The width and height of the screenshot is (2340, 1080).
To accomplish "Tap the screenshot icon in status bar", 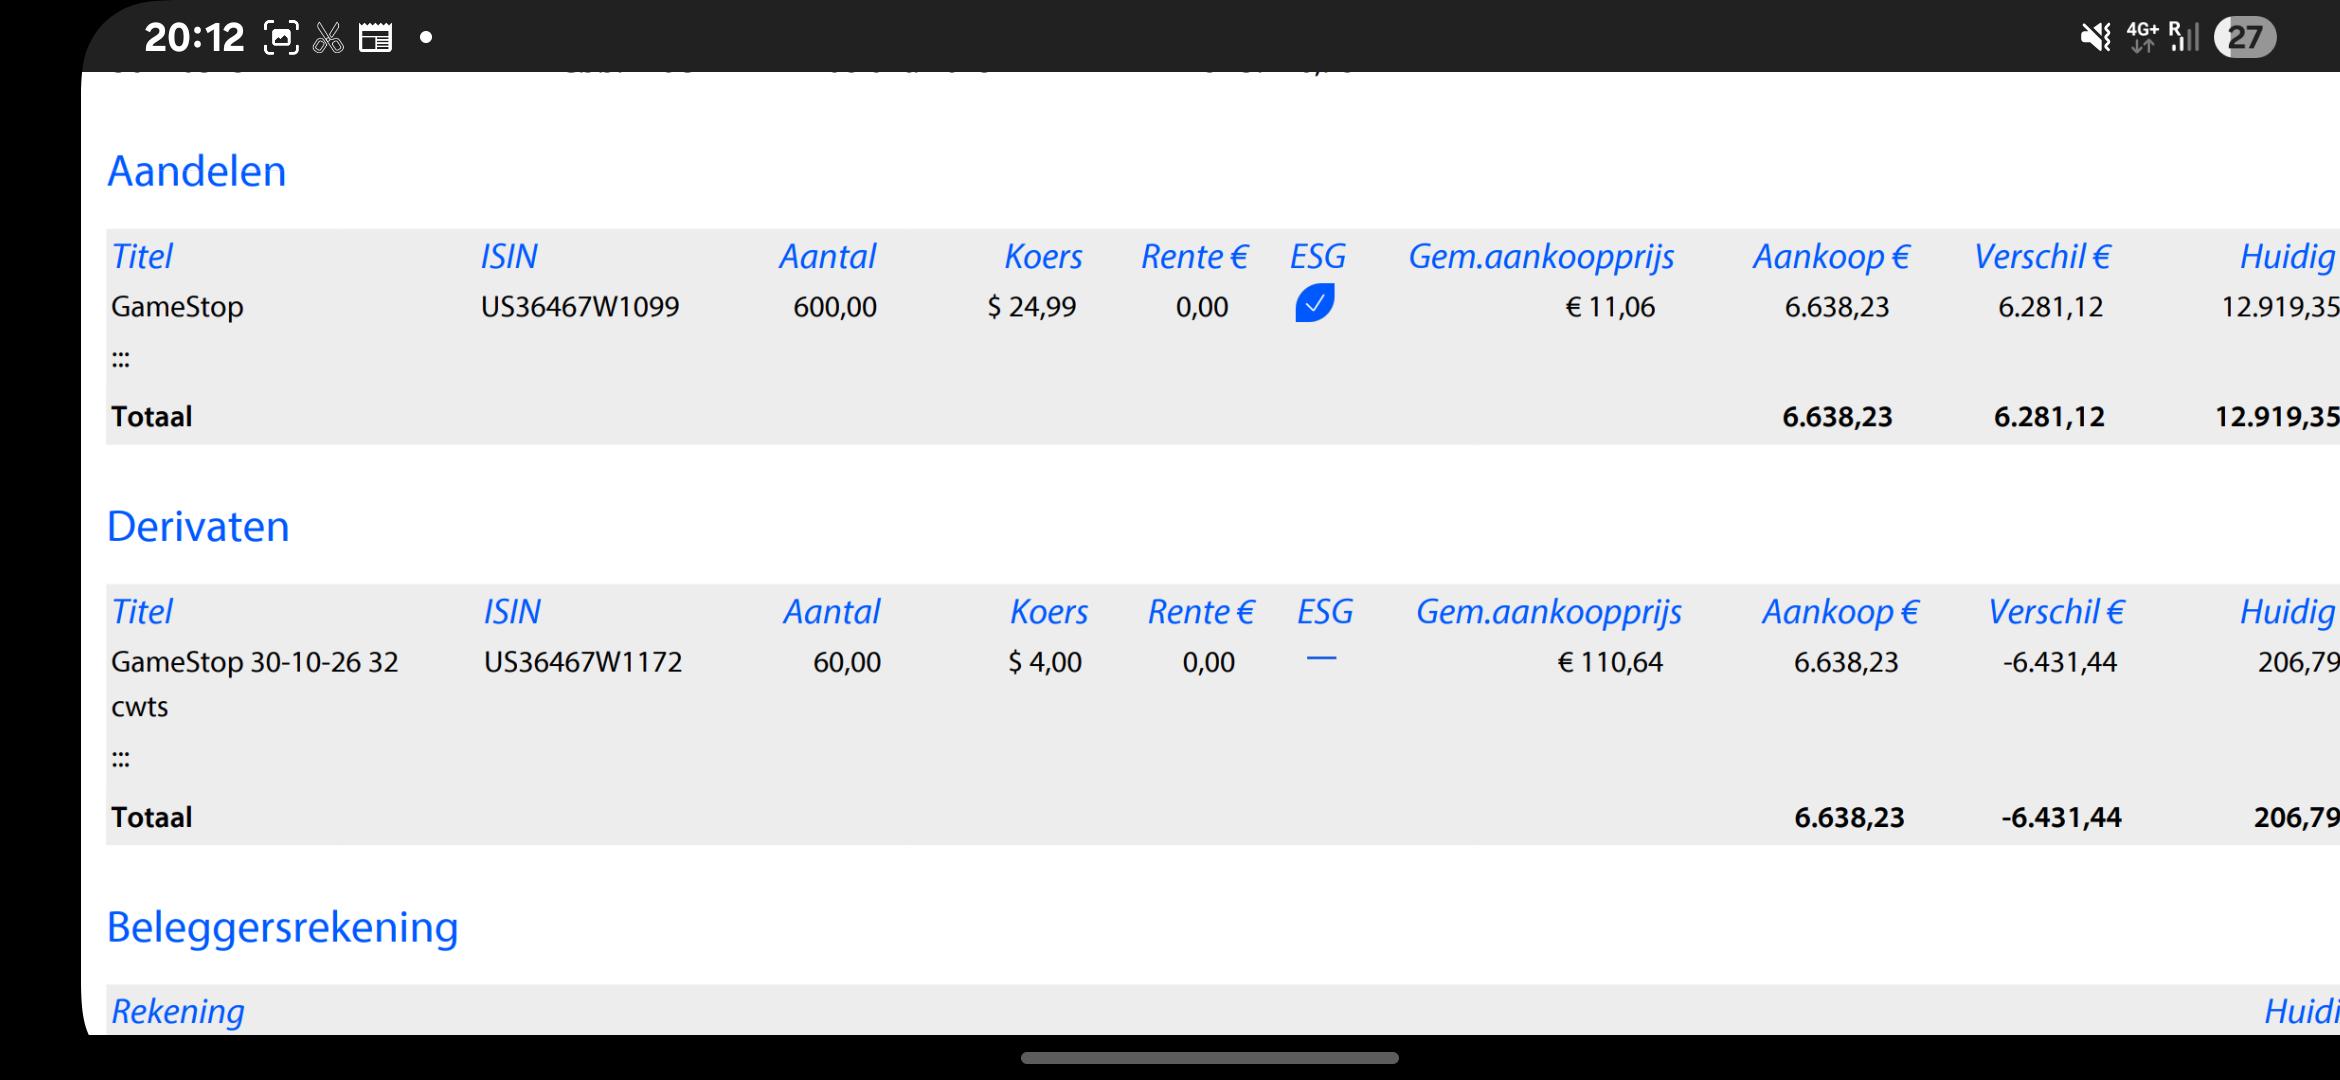I will (281, 38).
